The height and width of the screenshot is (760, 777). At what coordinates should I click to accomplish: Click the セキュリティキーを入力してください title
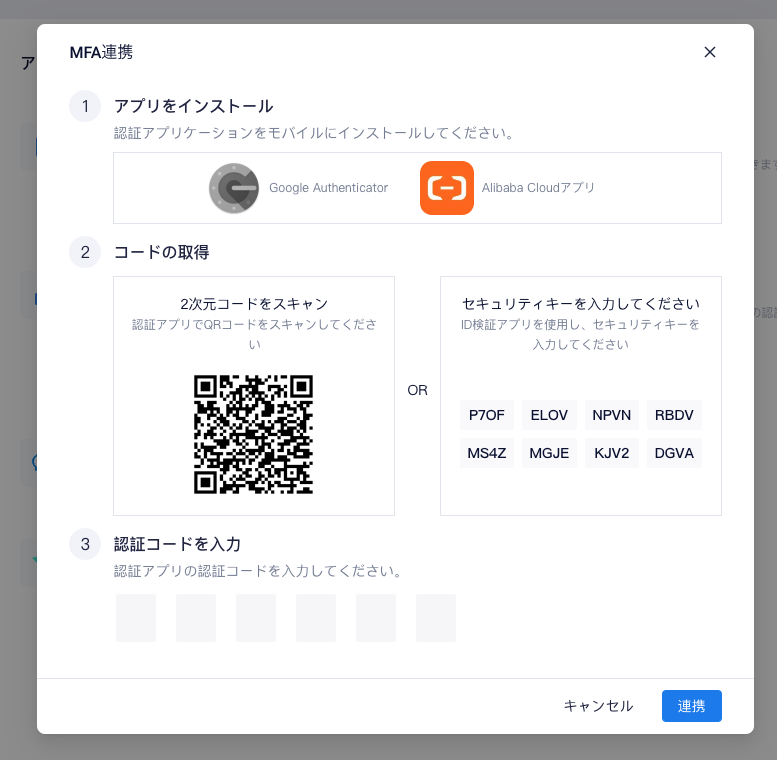coord(581,304)
